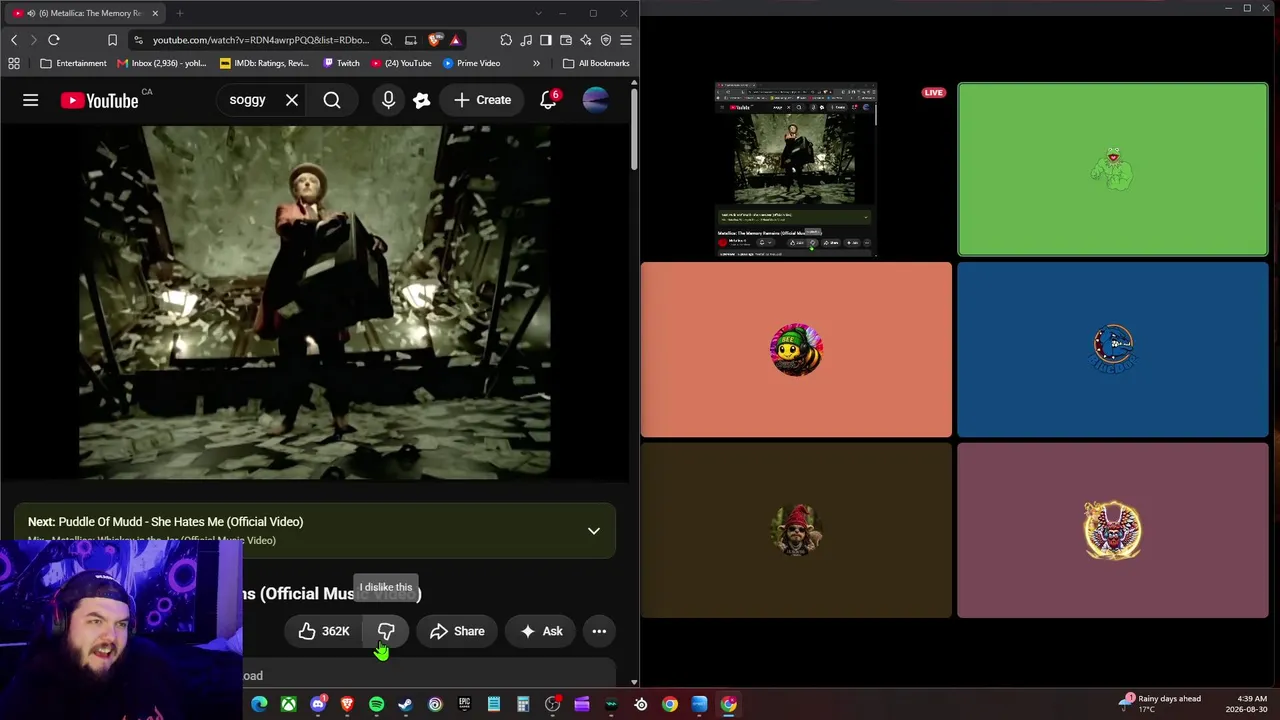Screen dimensions: 1280x720
Task: Open Brave Rewards triangle icon
Action: pyautogui.click(x=456, y=40)
